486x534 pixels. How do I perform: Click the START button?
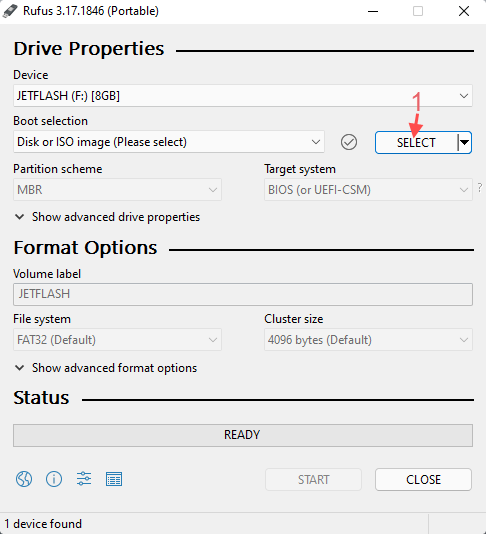click(313, 480)
